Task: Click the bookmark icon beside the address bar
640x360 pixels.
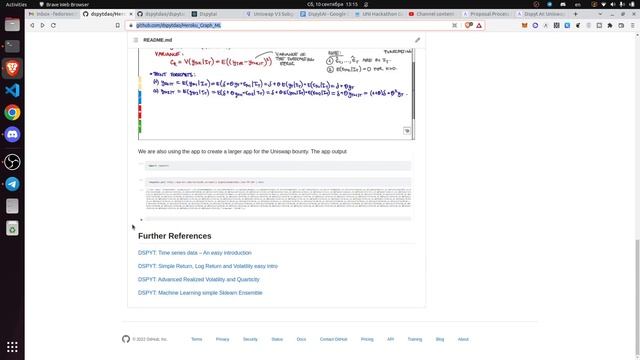Action: [118, 25]
